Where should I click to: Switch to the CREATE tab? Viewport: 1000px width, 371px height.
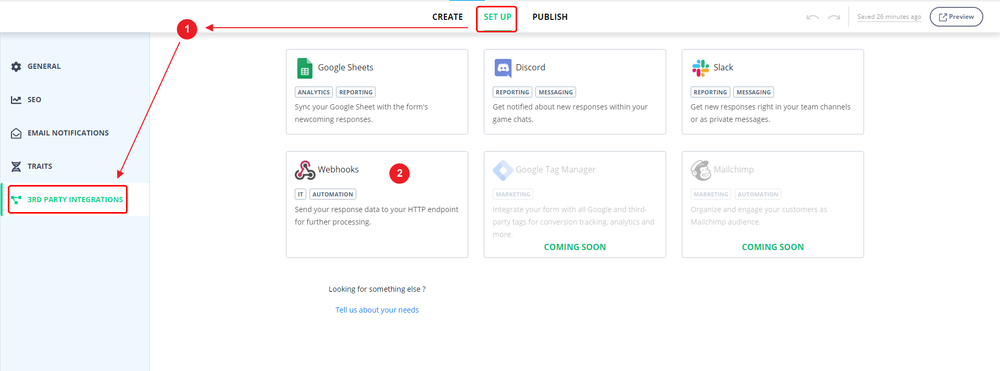(448, 17)
